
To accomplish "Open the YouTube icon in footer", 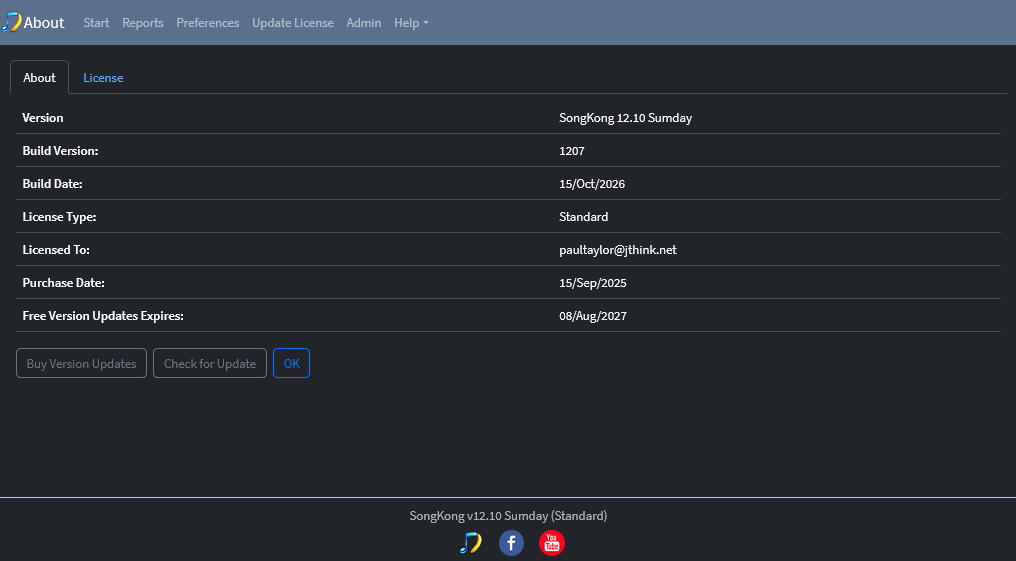I will 552,543.
